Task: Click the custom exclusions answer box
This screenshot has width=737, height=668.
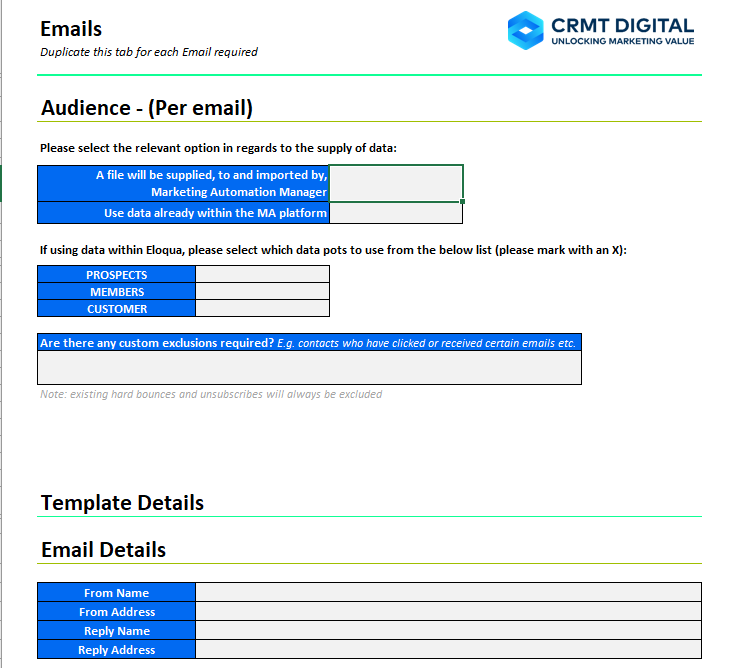Action: [x=309, y=368]
